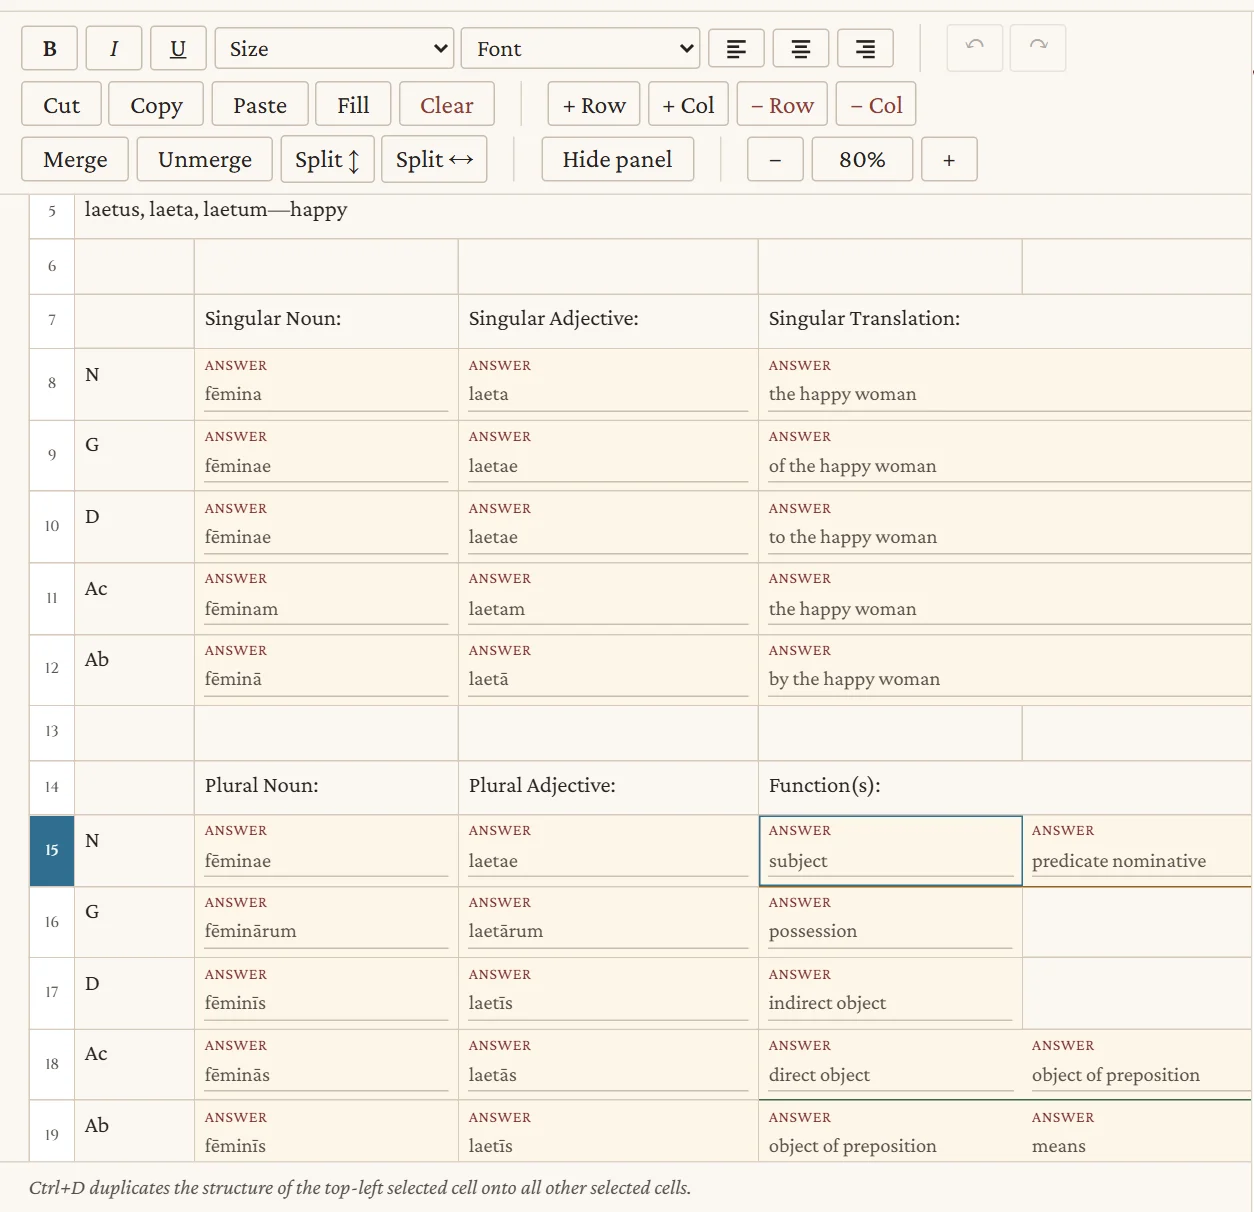Split cell vertically
Viewport: 1254px width, 1212px height.
point(328,160)
